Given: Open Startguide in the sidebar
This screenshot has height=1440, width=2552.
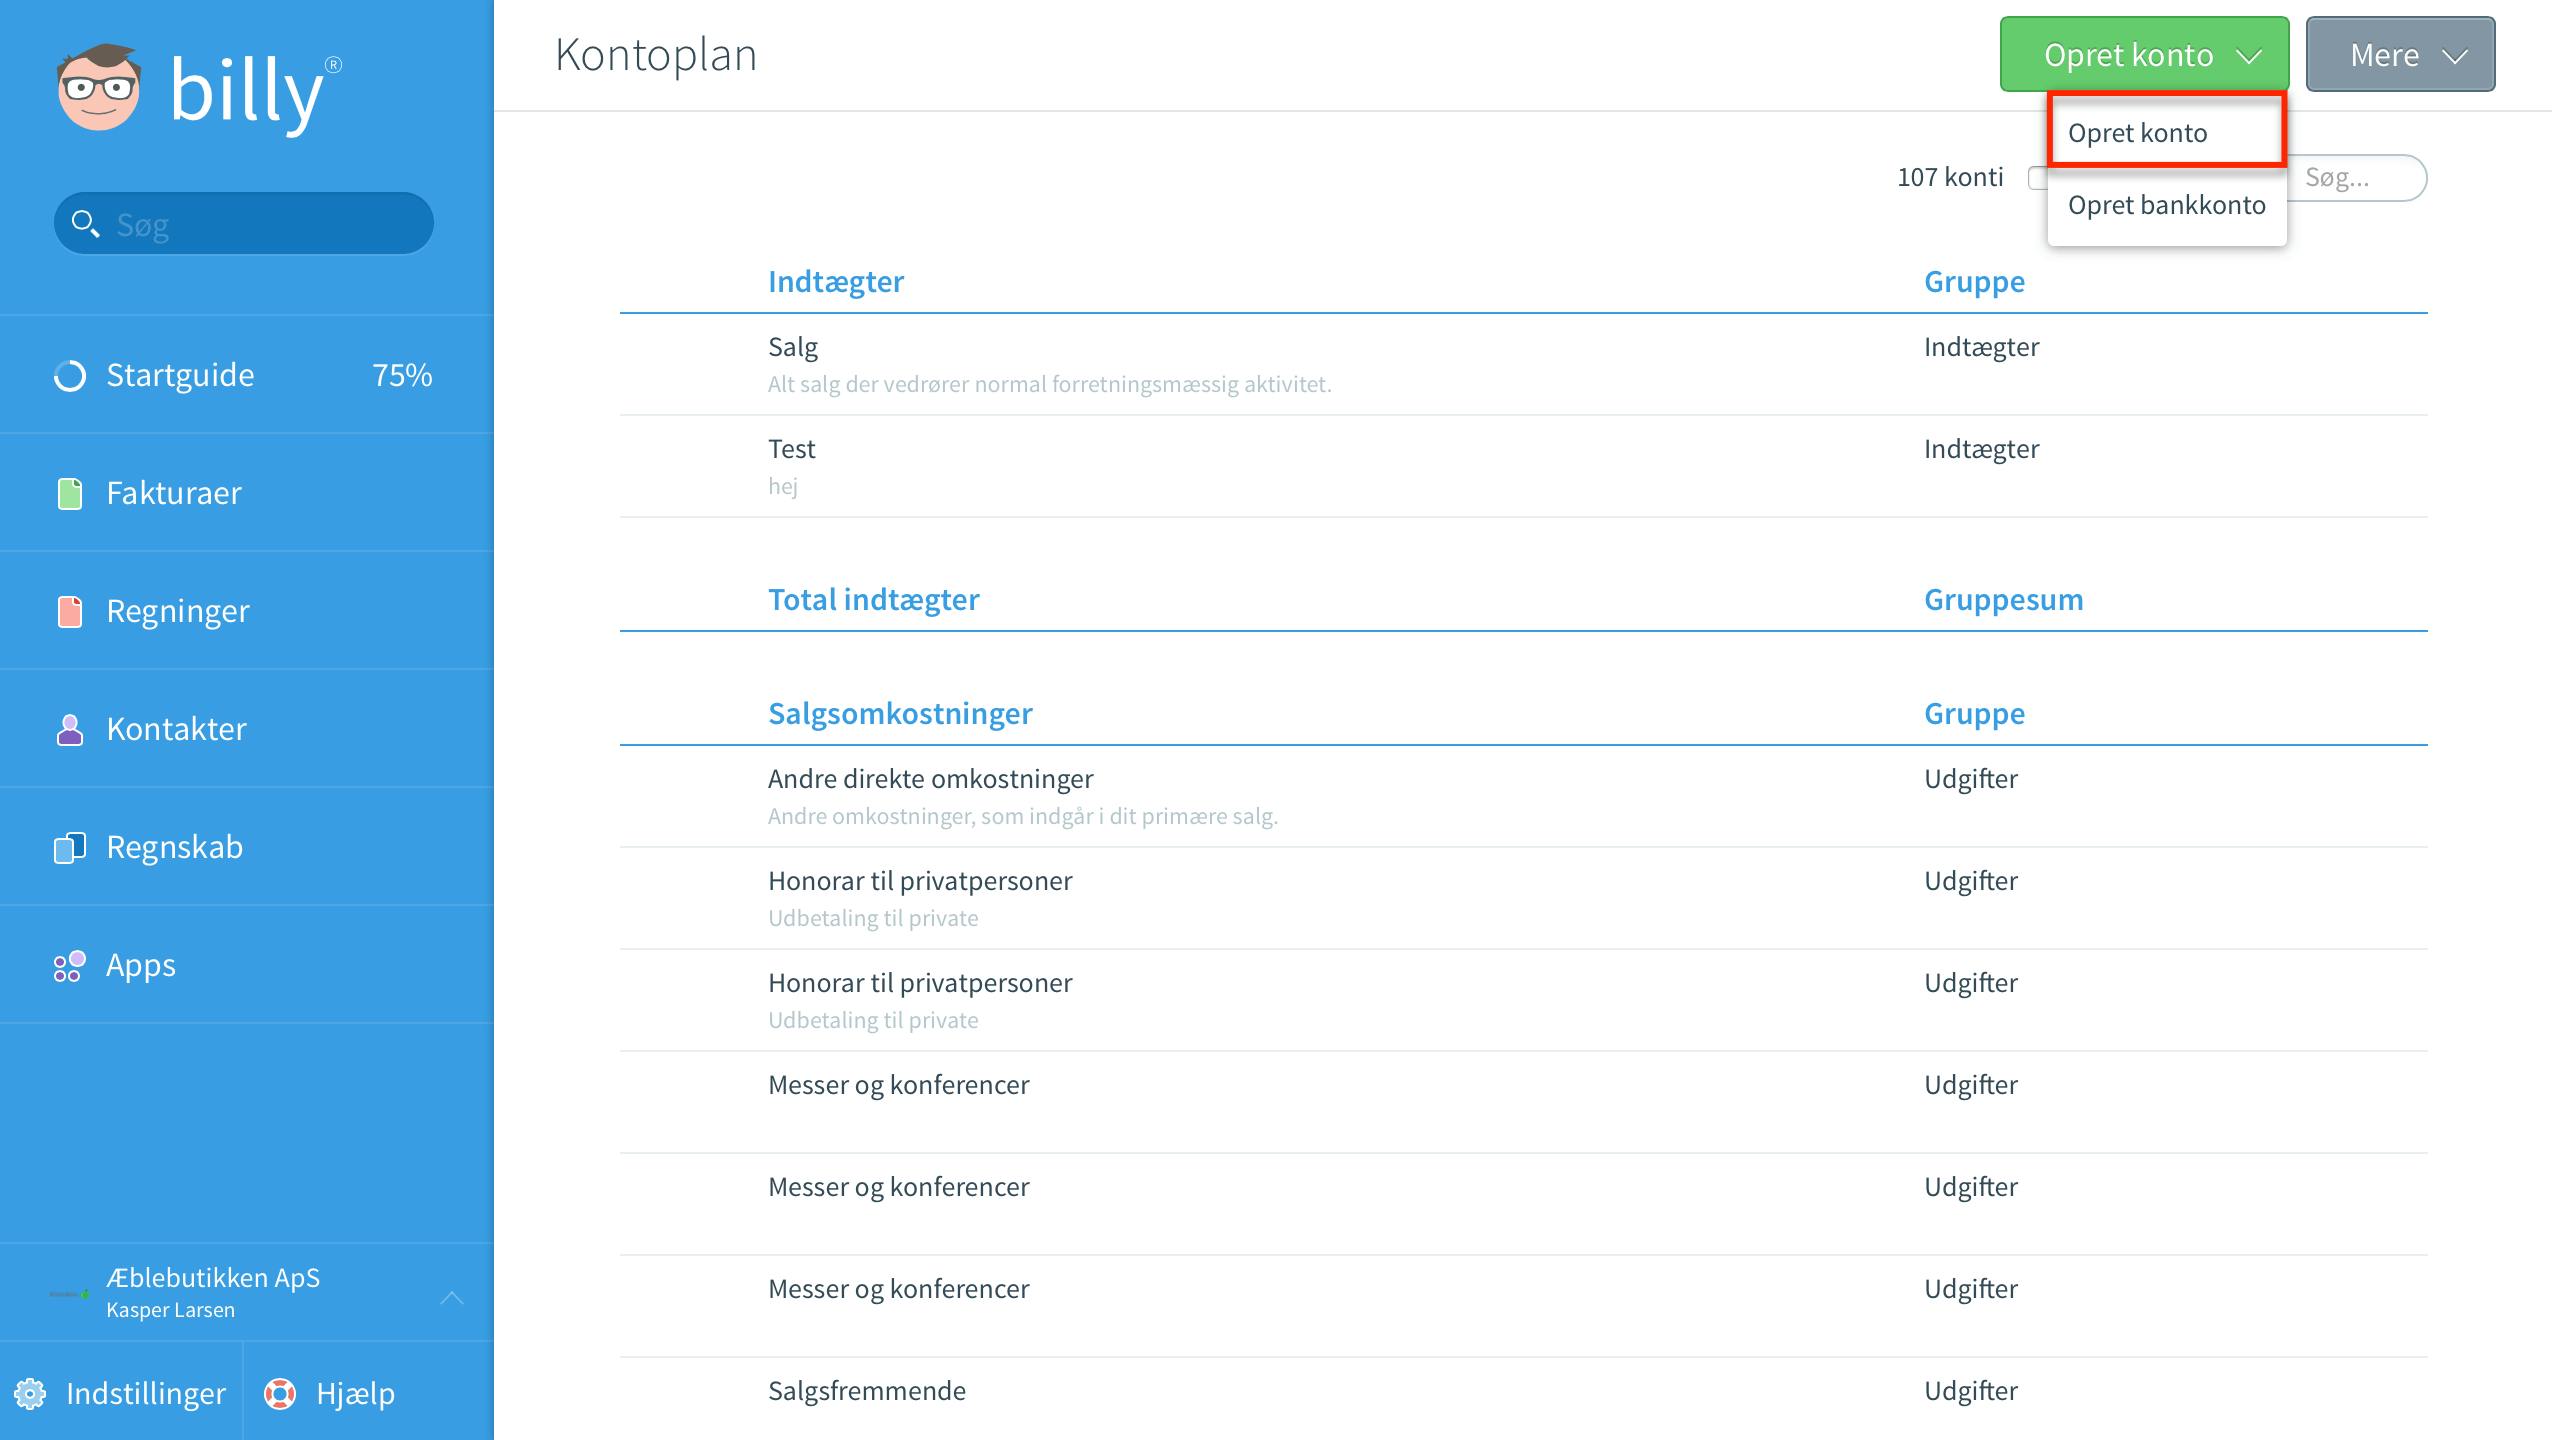Looking at the screenshot, I should coord(247,375).
